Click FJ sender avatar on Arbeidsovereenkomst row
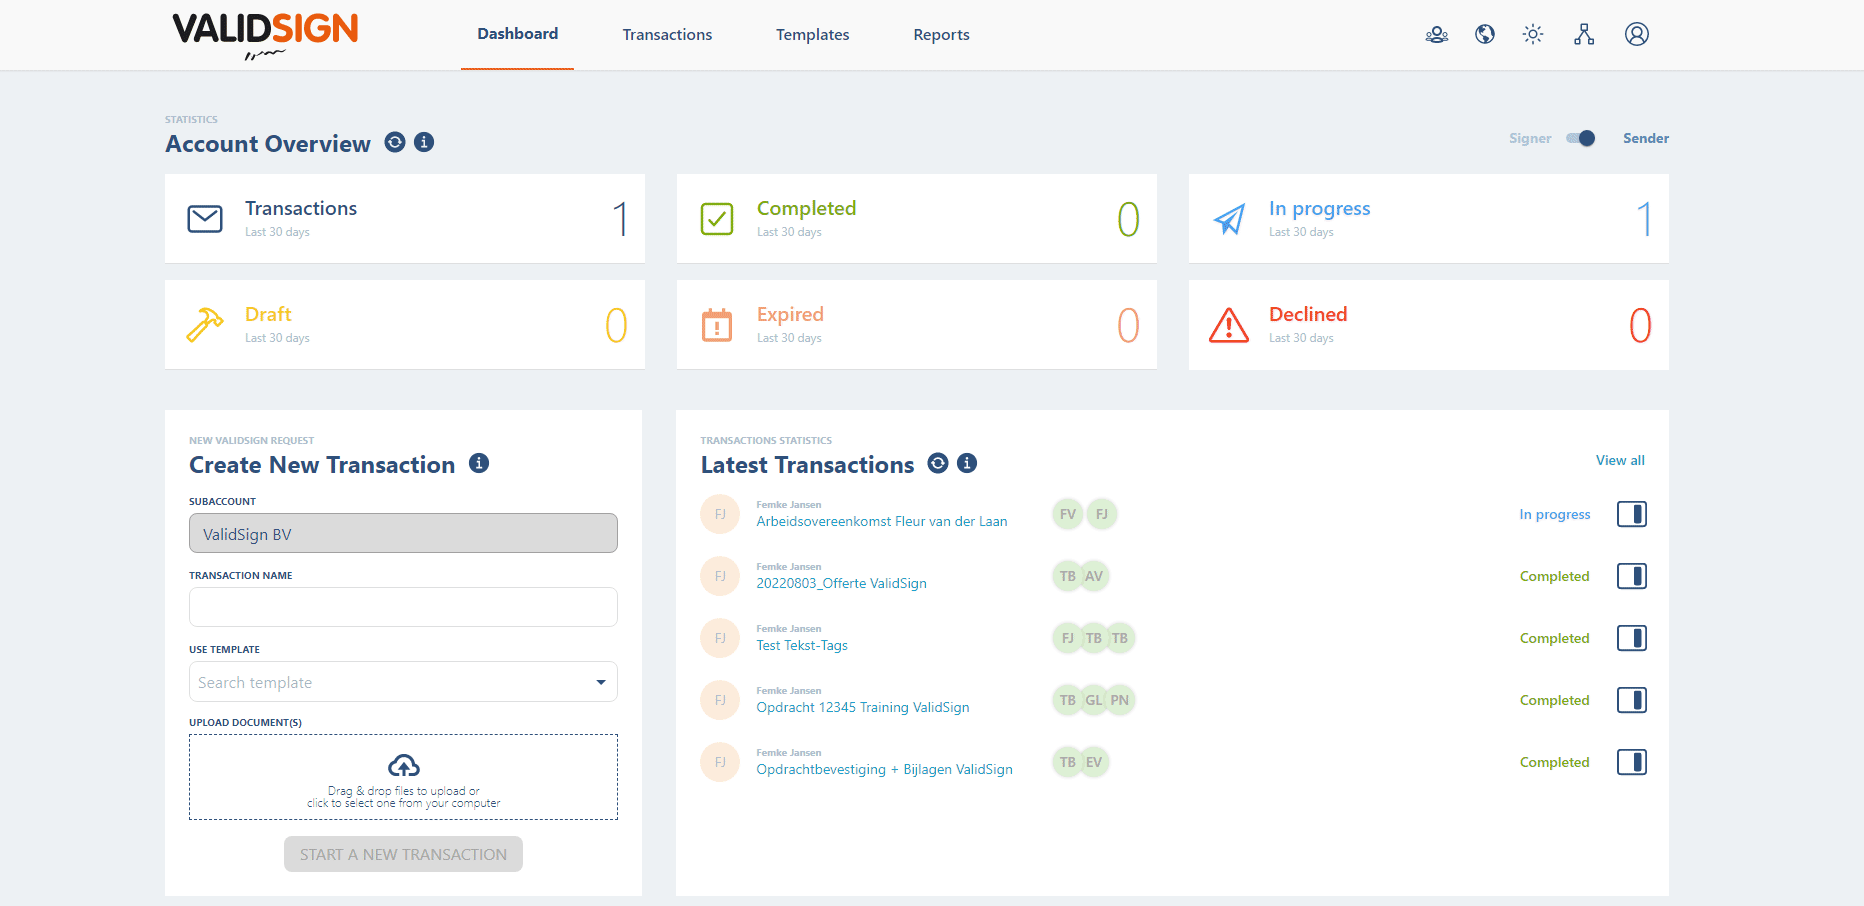The height and width of the screenshot is (906, 1864). (x=720, y=514)
